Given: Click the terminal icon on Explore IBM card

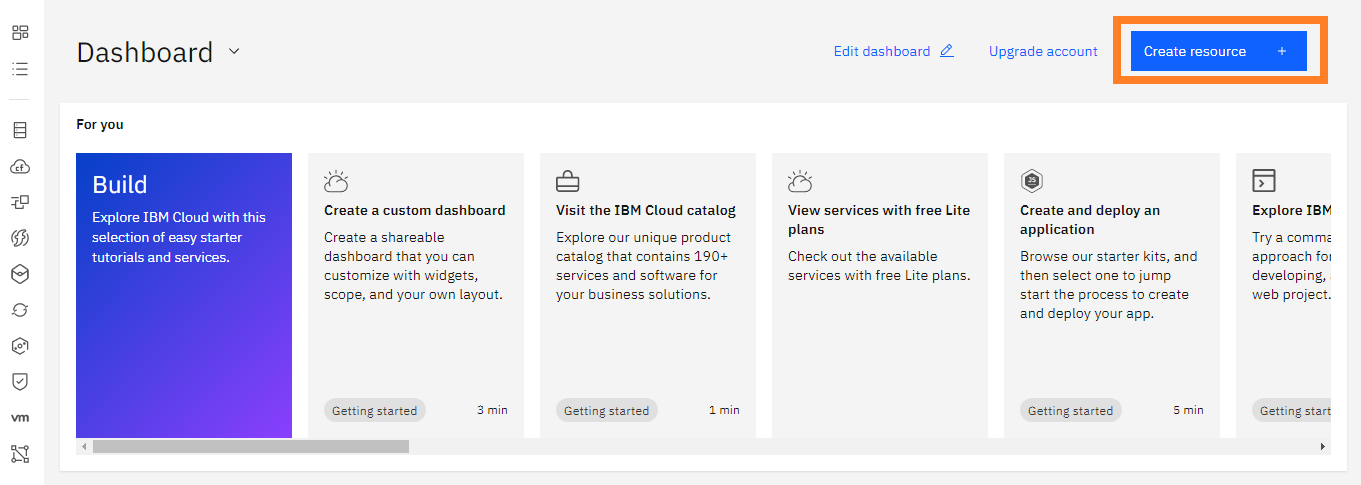Looking at the screenshot, I should [x=1264, y=181].
